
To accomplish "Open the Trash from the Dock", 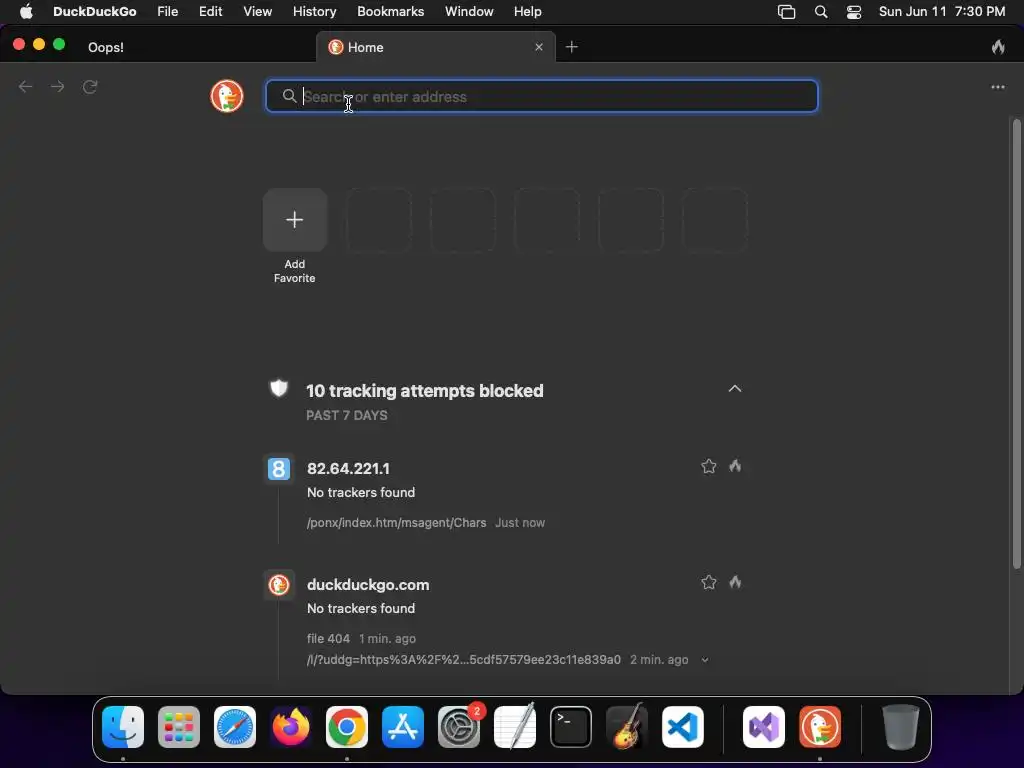I will click(901, 727).
